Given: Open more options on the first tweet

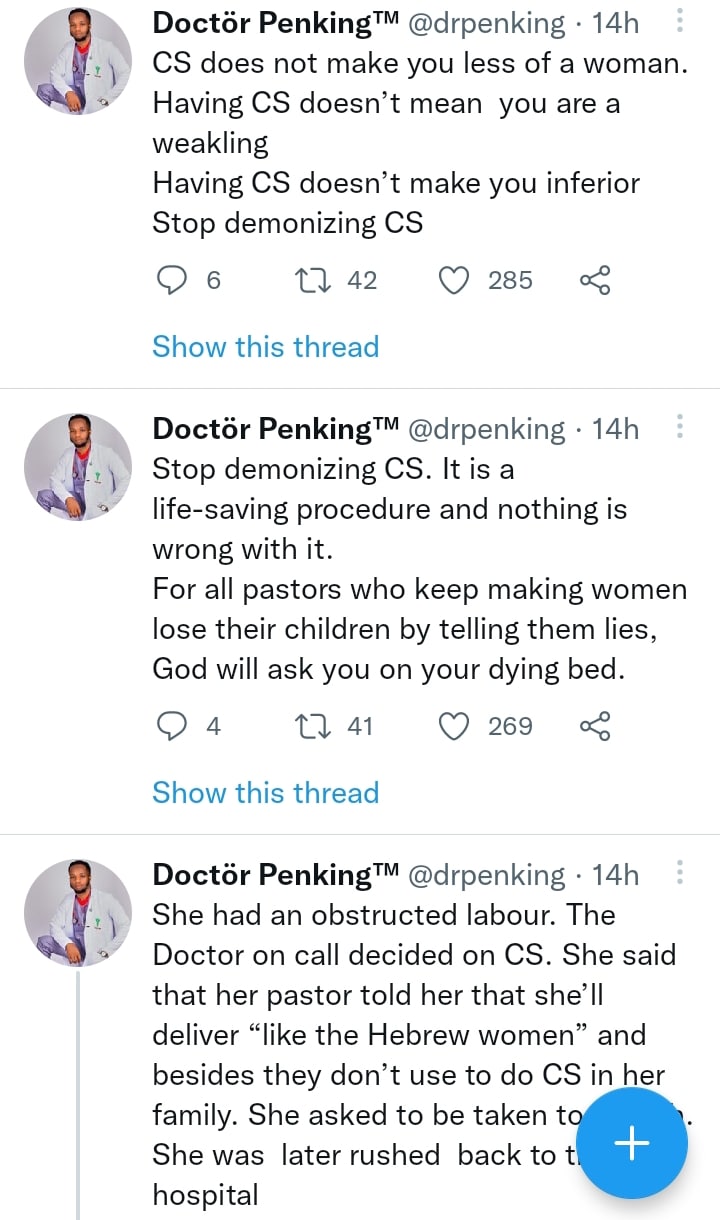Looking at the screenshot, I should (x=680, y=21).
